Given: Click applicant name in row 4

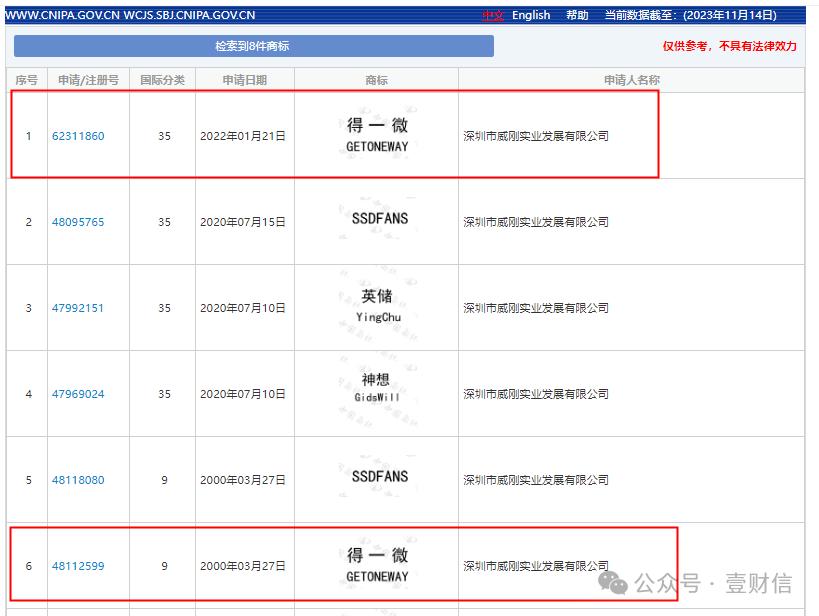Looking at the screenshot, I should click(536, 394).
